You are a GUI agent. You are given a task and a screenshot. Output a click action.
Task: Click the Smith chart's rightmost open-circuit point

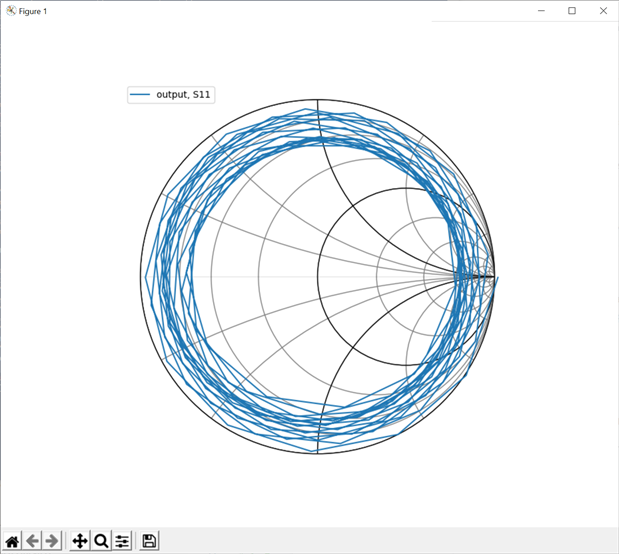[x=494, y=277]
